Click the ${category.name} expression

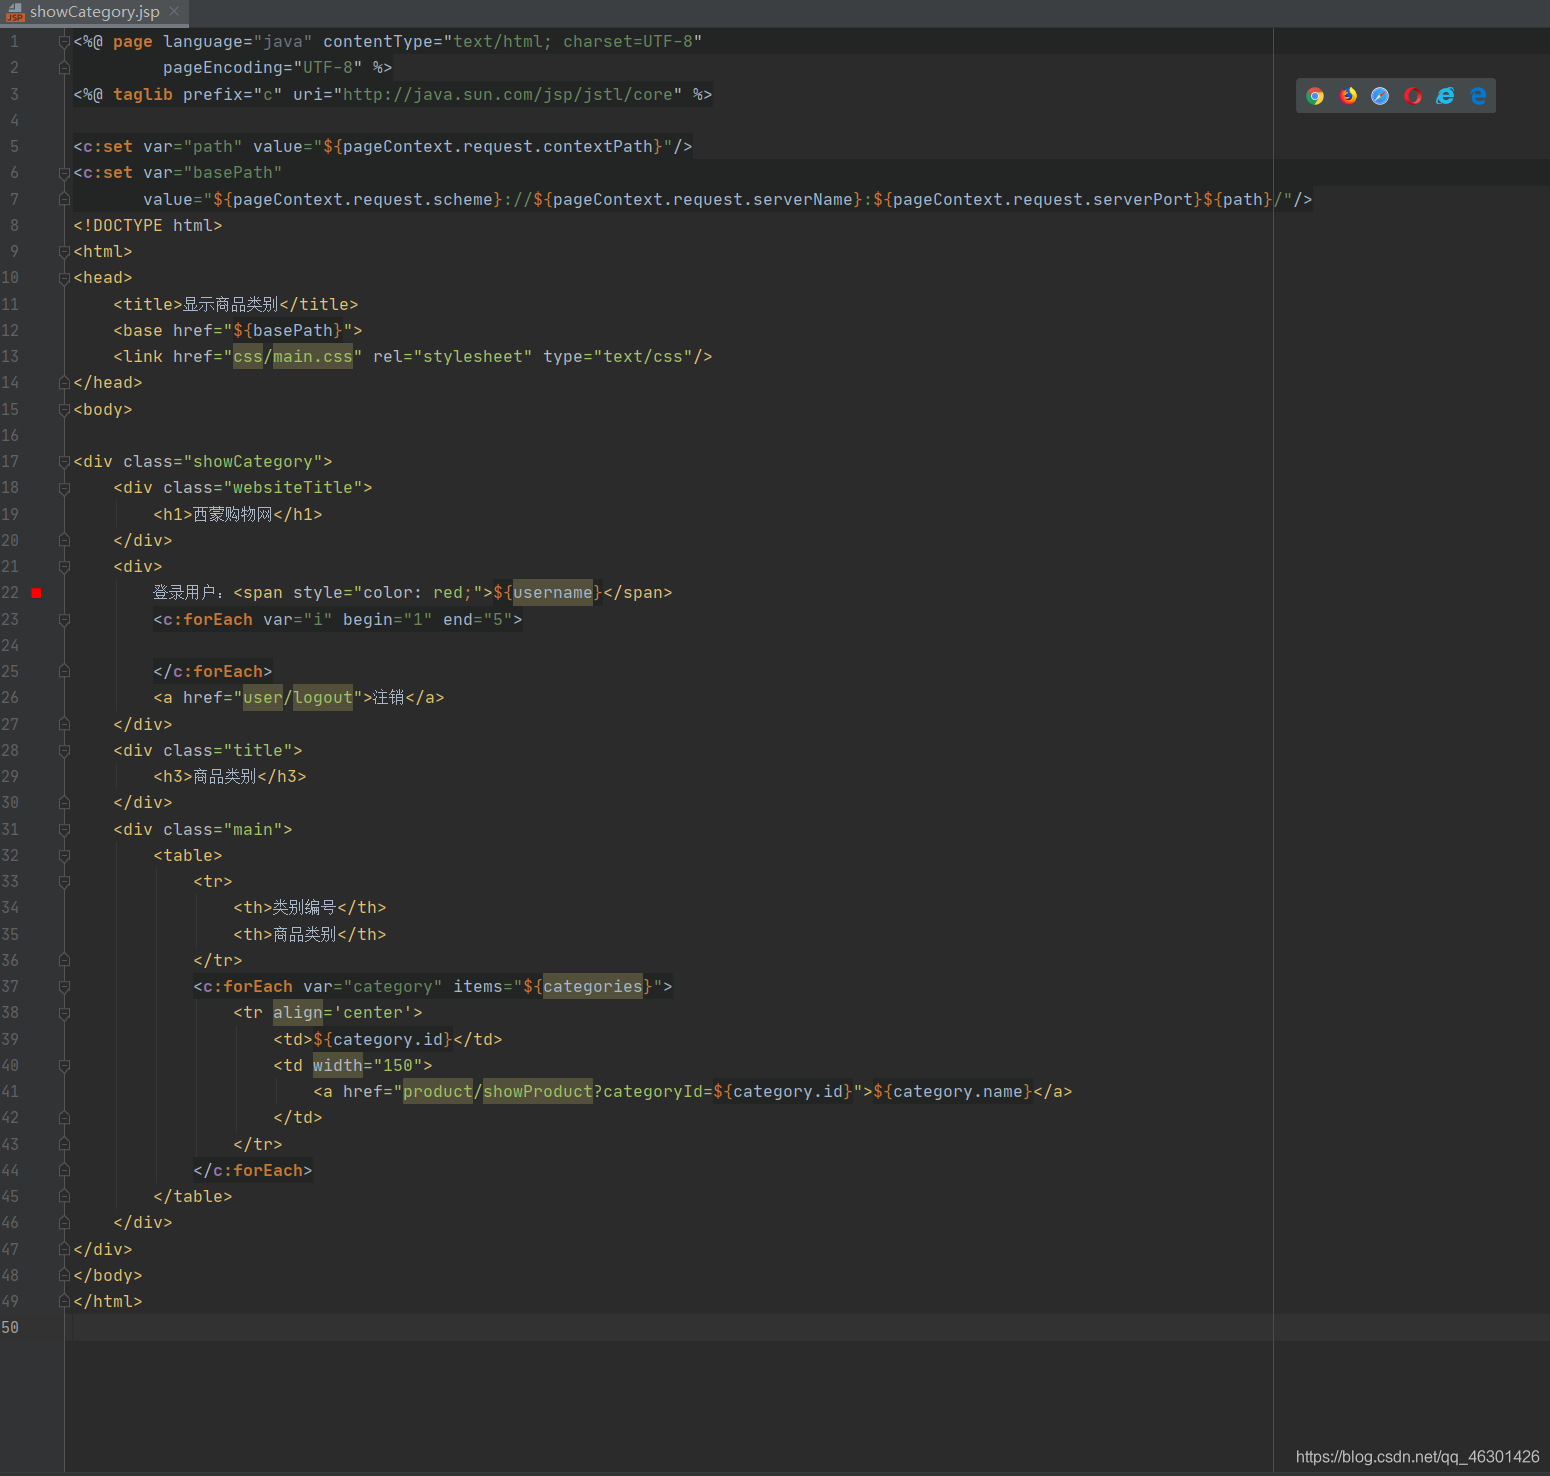click(953, 1092)
